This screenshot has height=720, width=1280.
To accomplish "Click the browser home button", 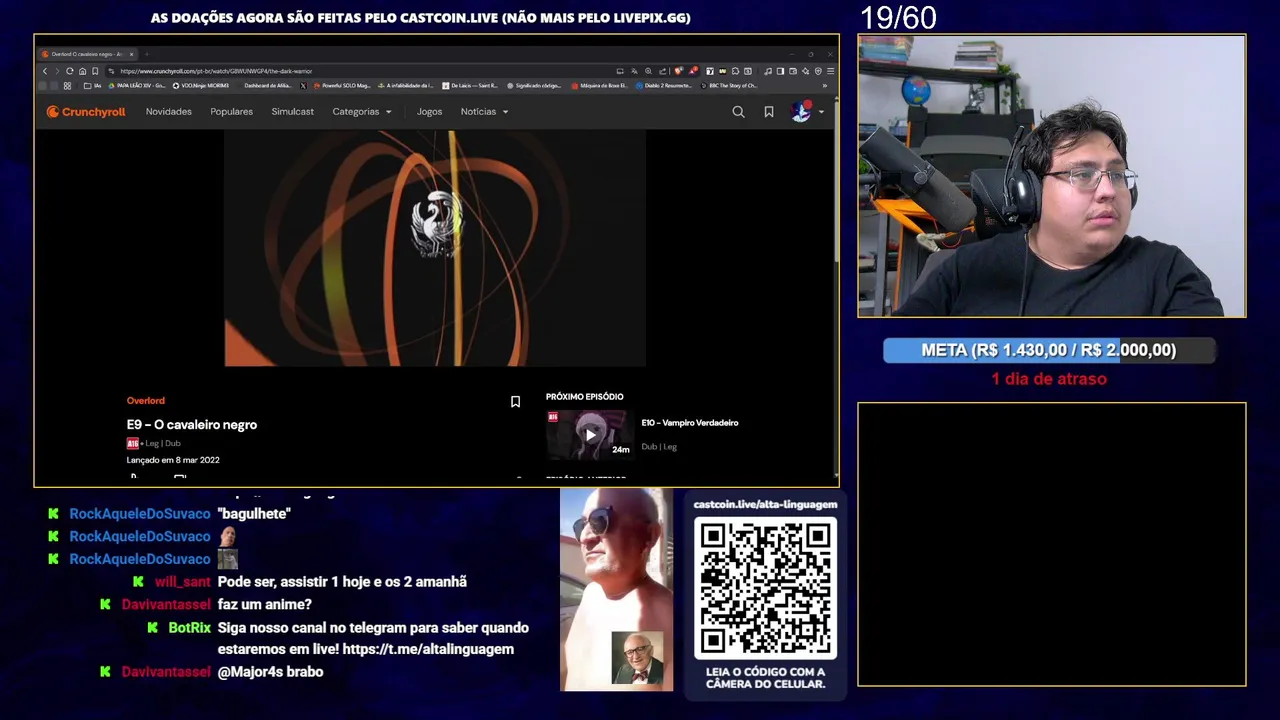I will (82, 71).
